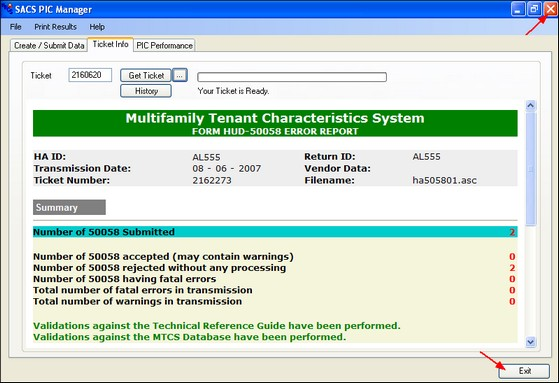Viewport: 559px width, 383px height.
Task: Open the Print Results menu
Action: 55,27
